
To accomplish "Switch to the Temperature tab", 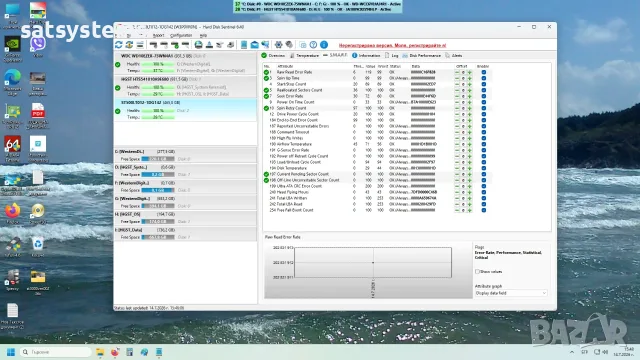I will coord(304,56).
